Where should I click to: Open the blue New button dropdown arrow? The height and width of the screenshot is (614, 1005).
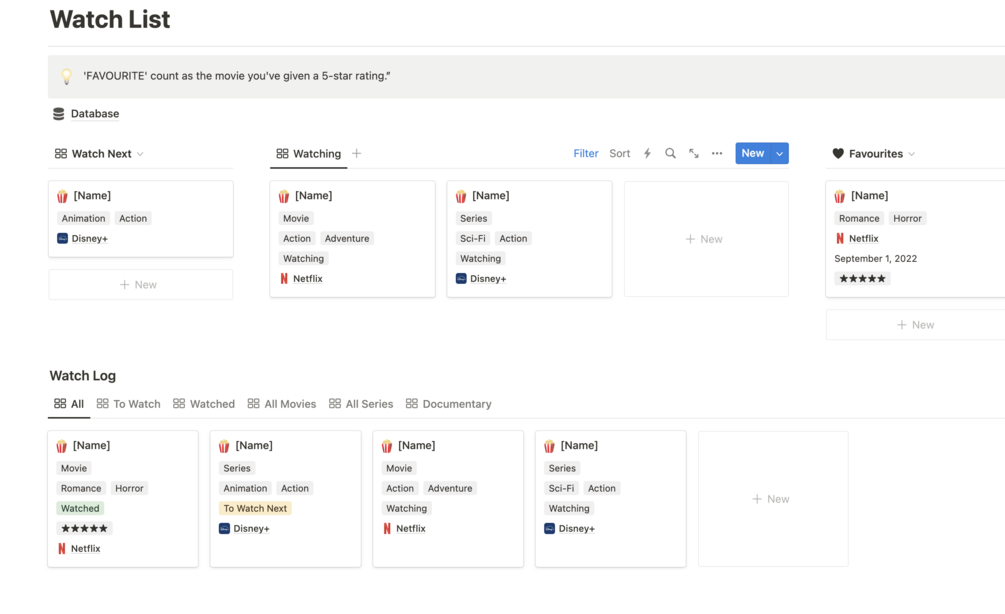(x=779, y=154)
